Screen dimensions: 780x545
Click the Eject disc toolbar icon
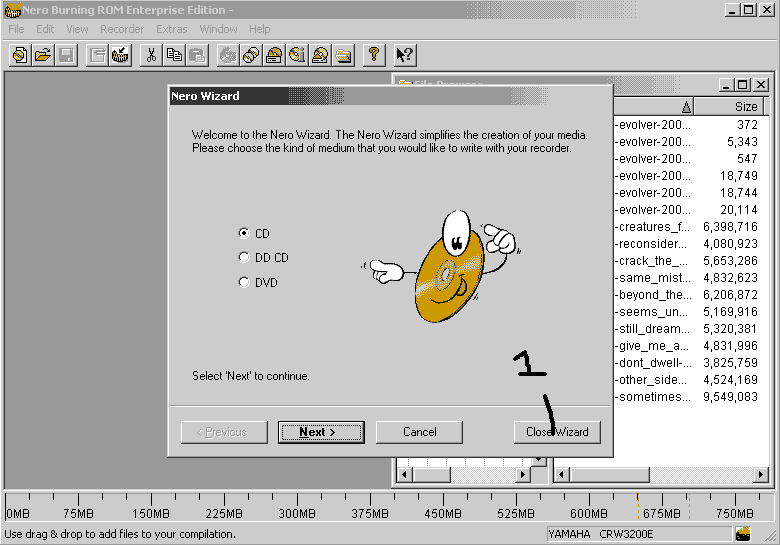pyautogui.click(x=320, y=55)
